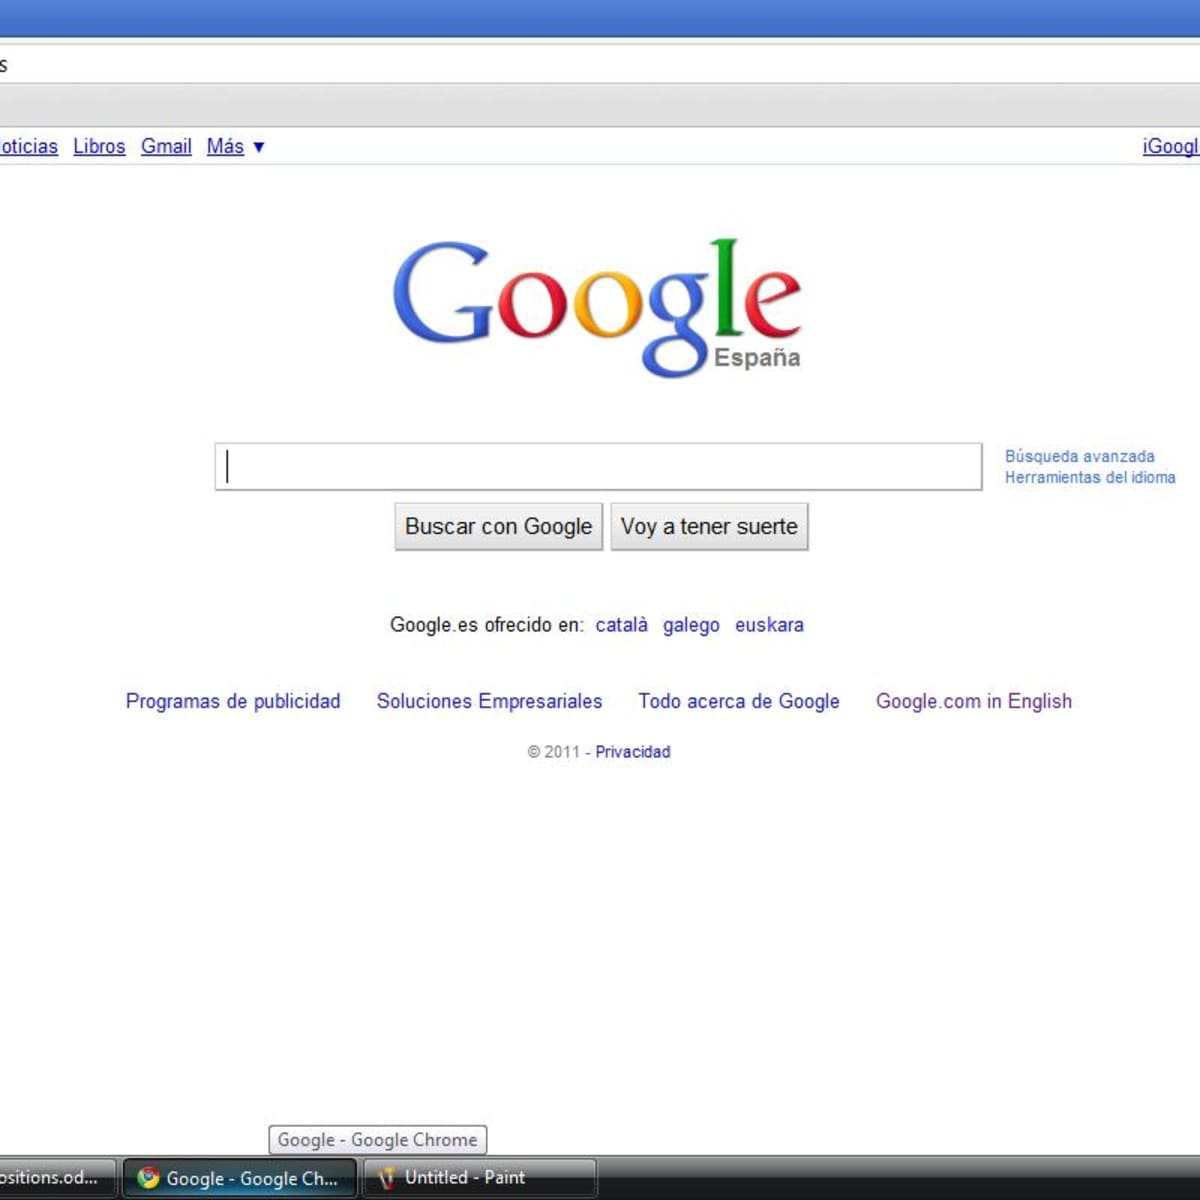1200x1200 pixels.
Task: Open the Privacidad footer link
Action: [632, 752]
